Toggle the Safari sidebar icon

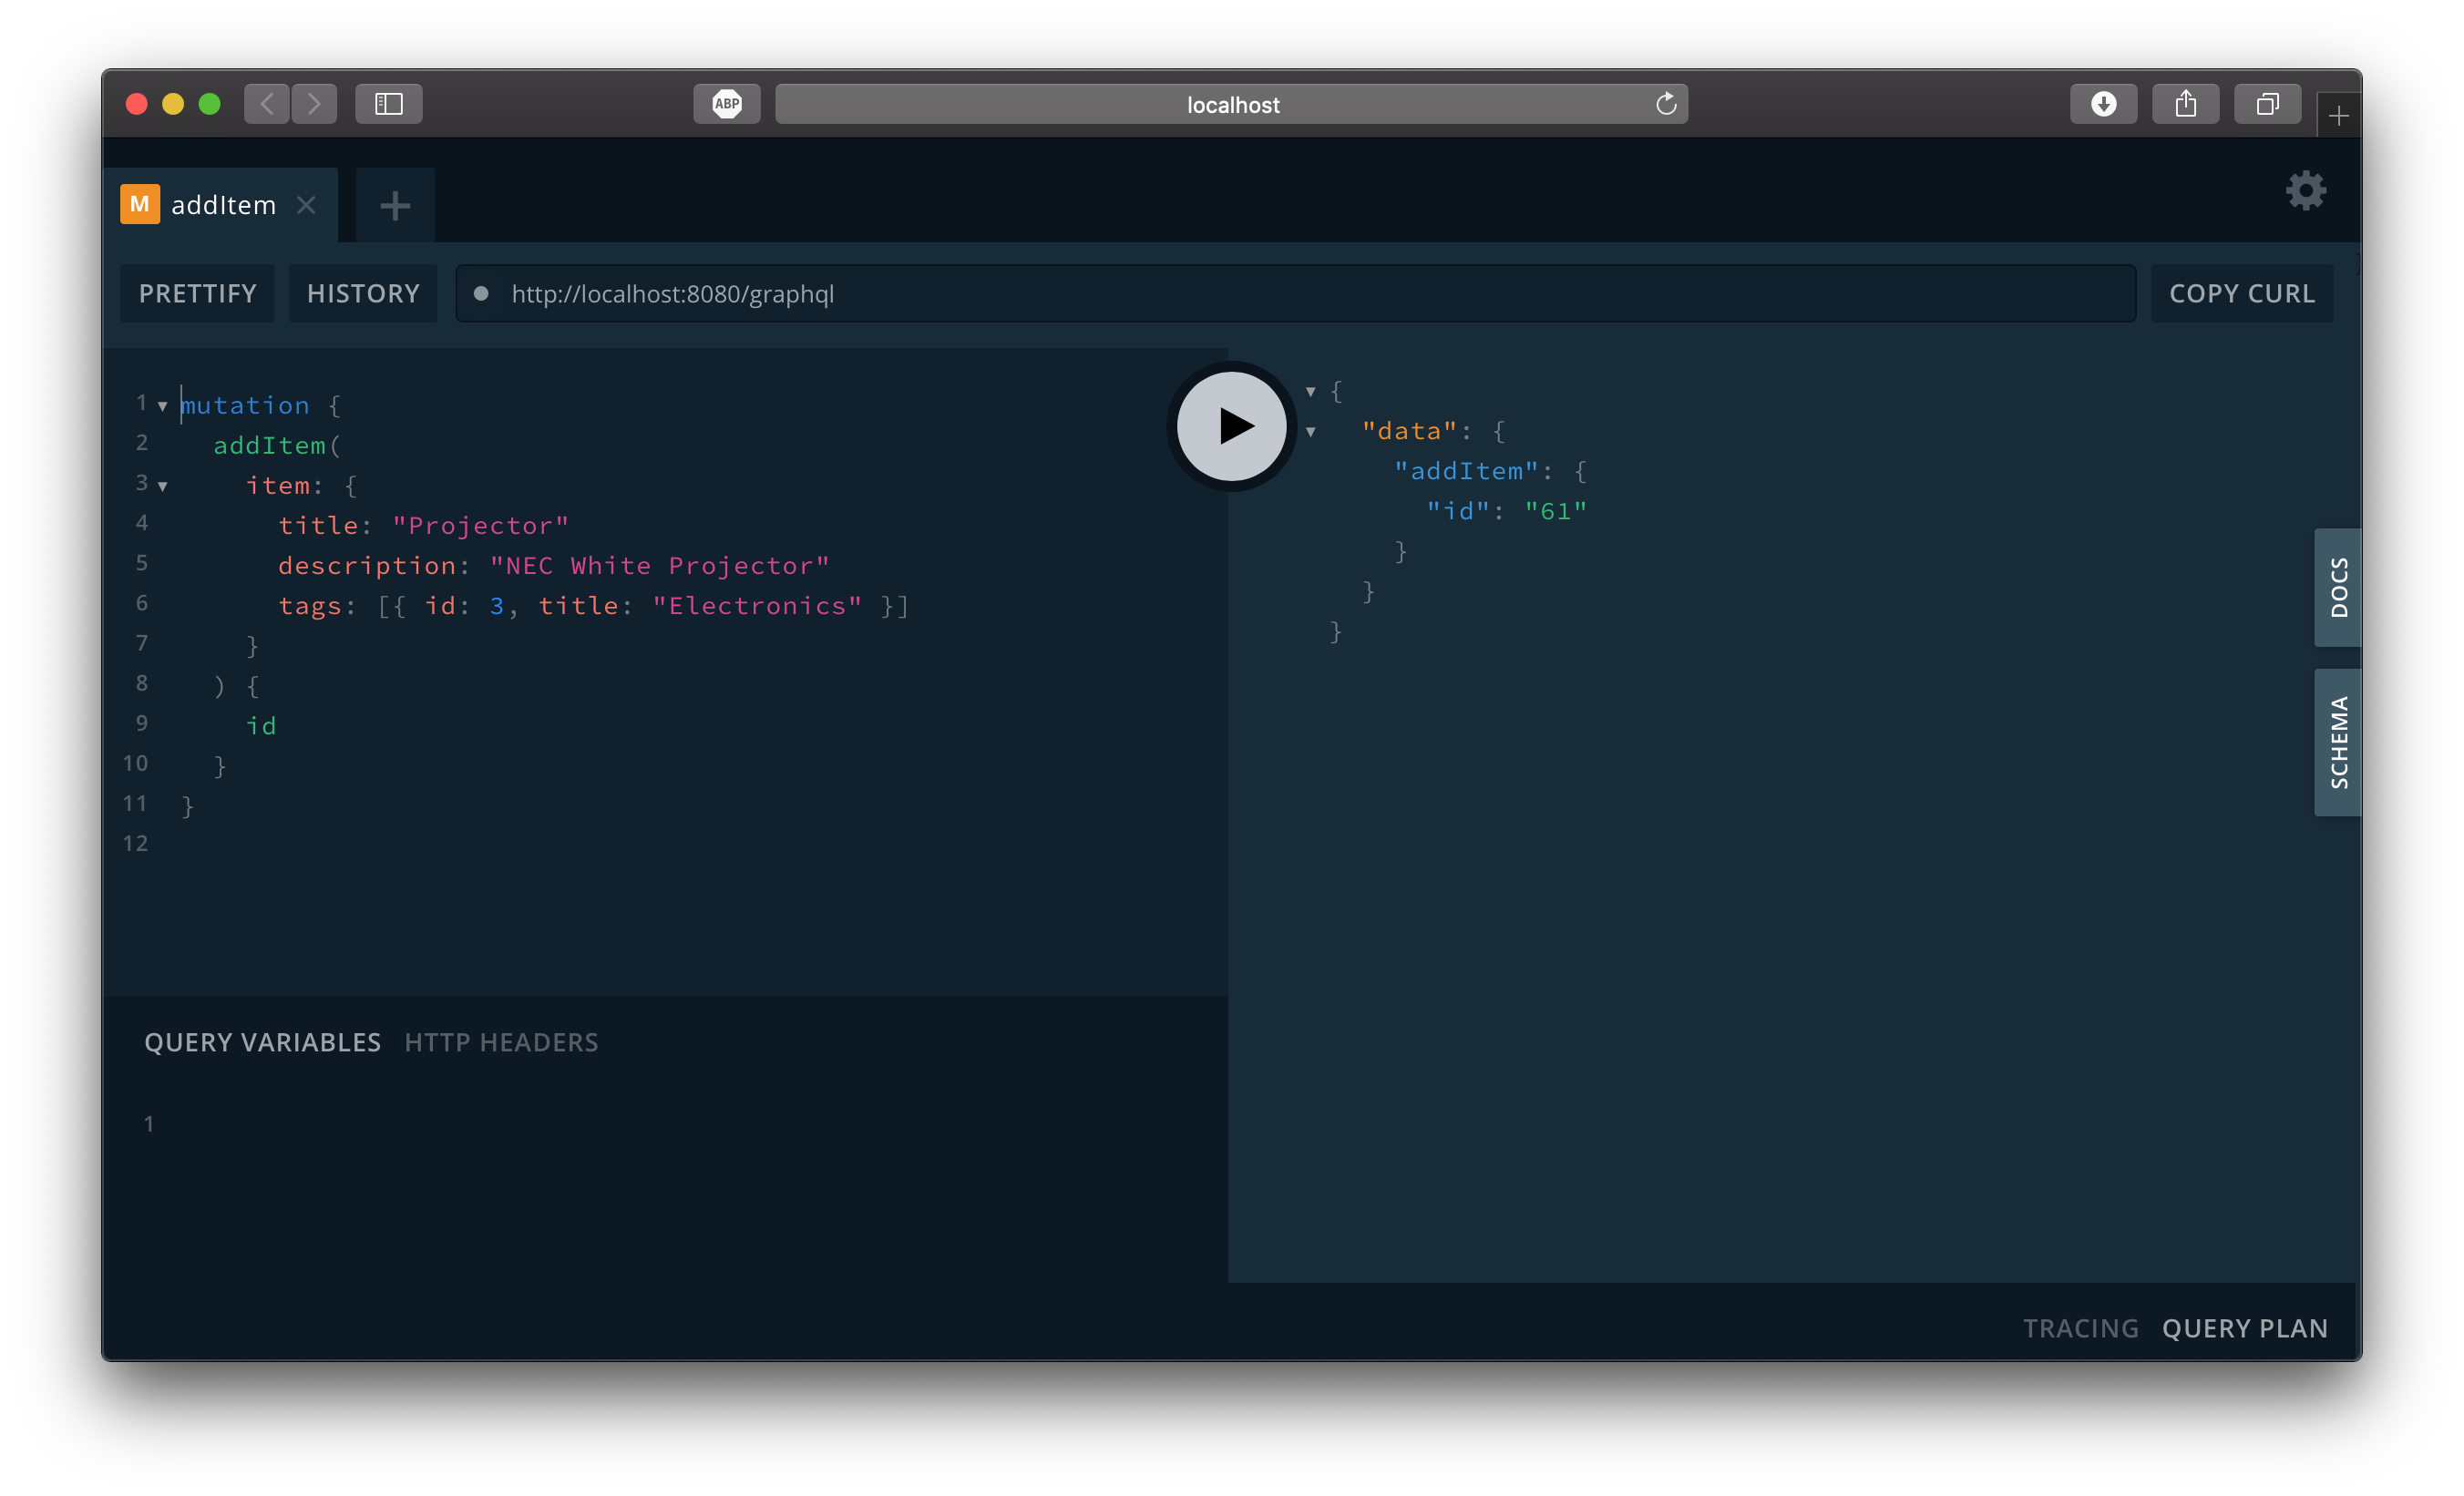(389, 103)
